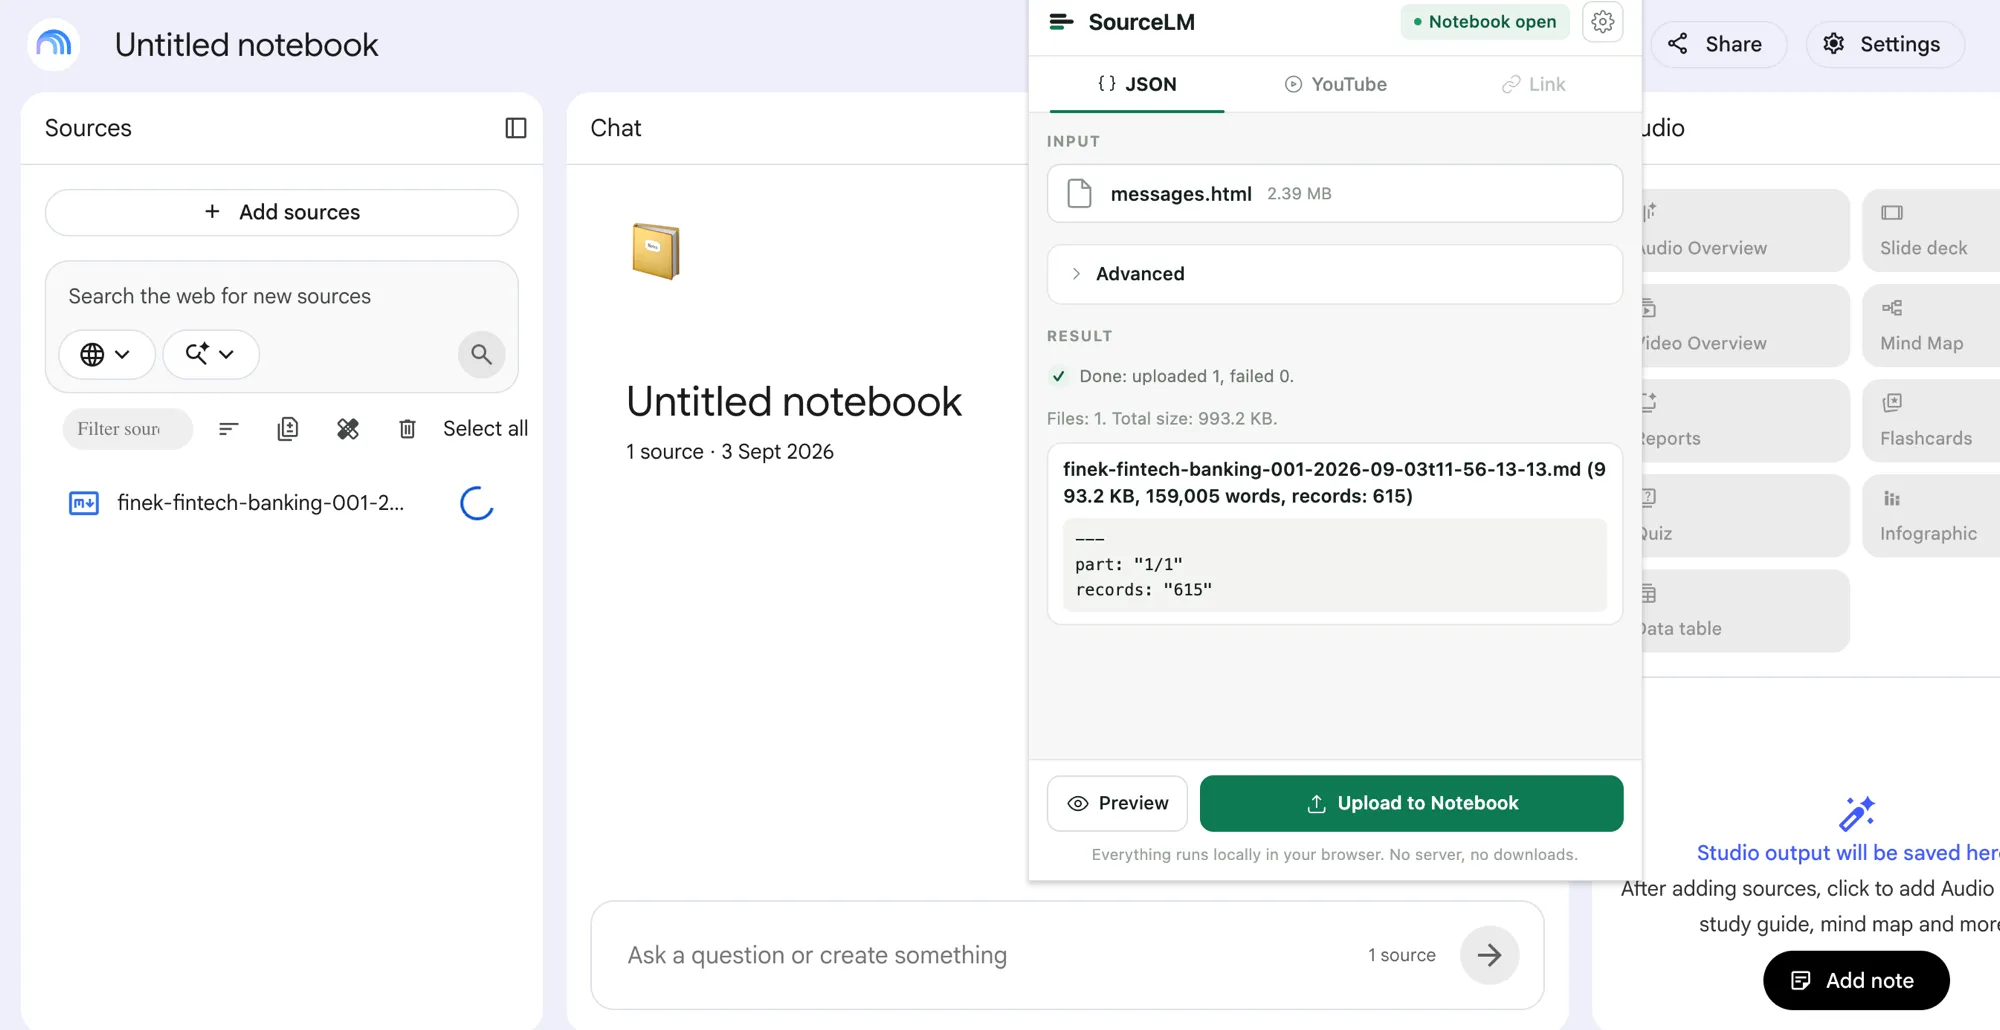The image size is (2000, 1030).
Task: Click the Untitled notebook title in header
Action: pyautogui.click(x=246, y=45)
